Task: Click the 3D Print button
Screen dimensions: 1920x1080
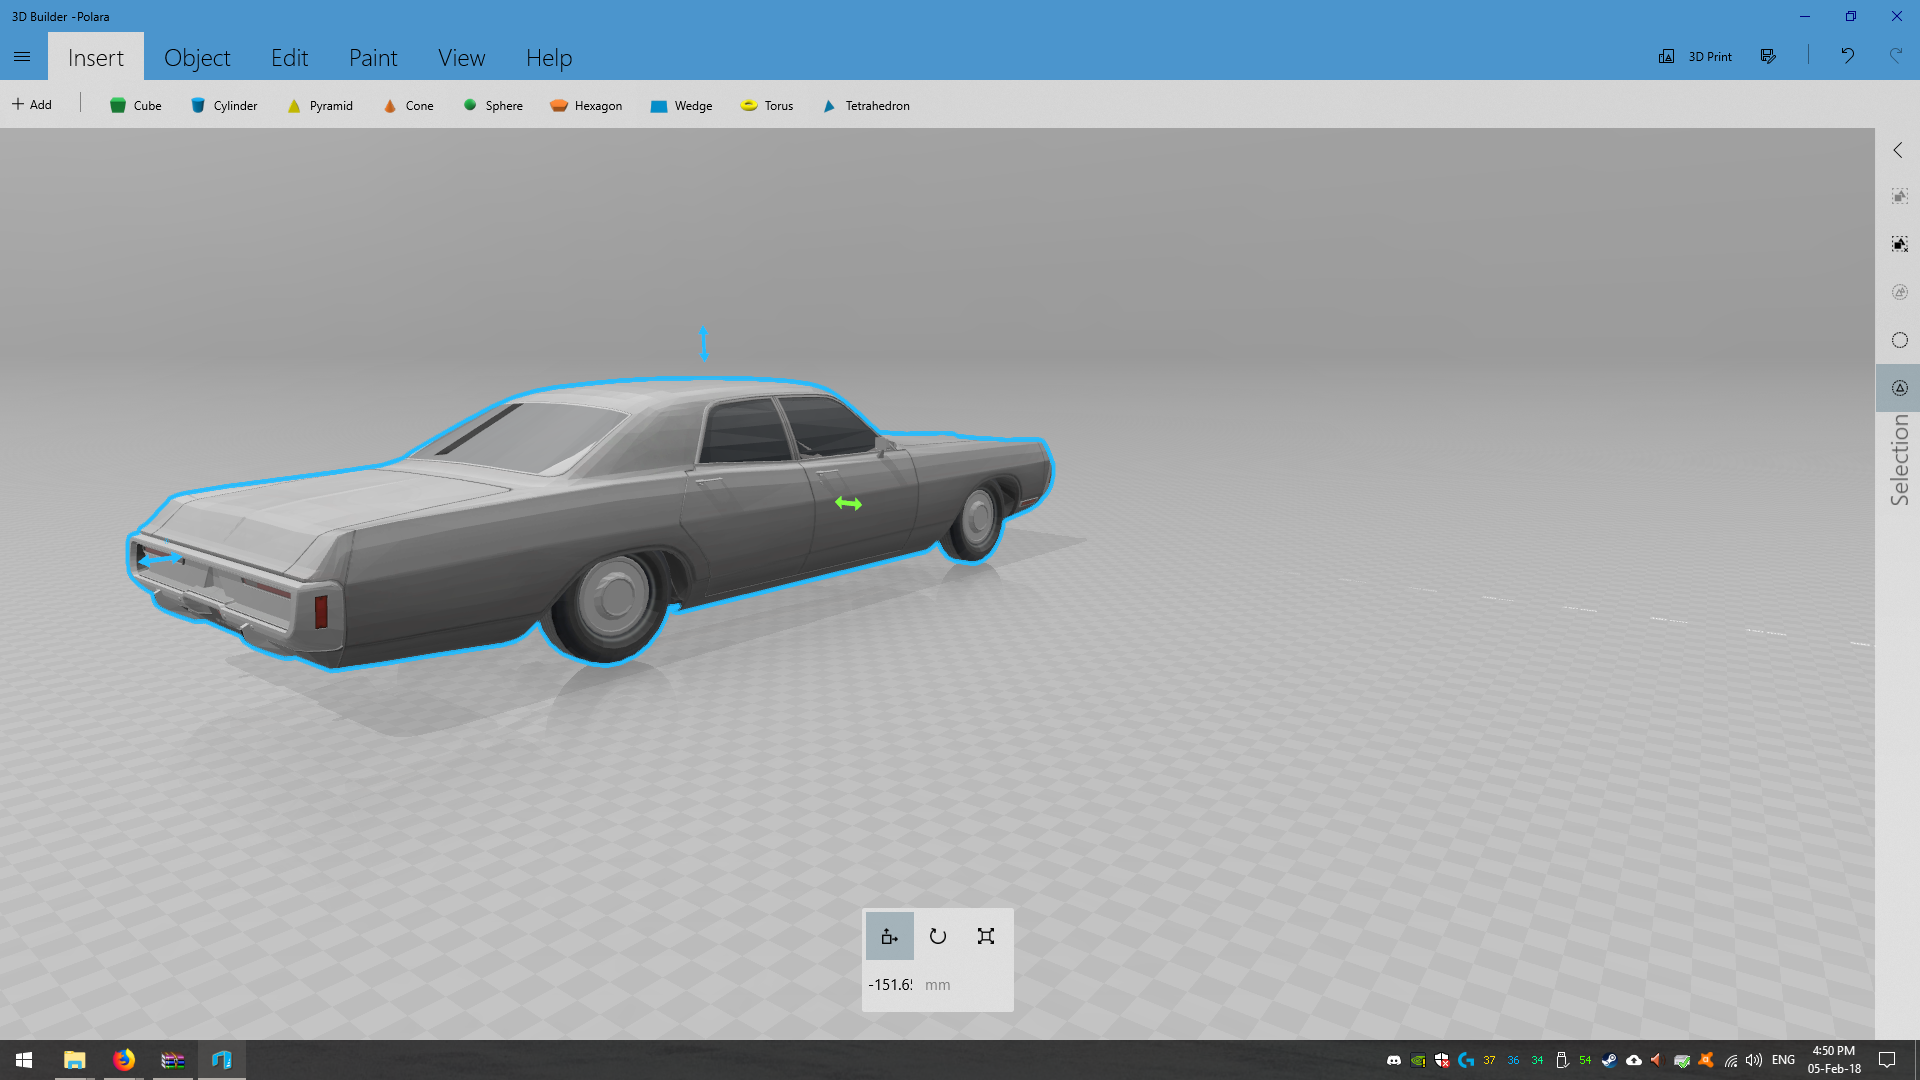Action: 1696,56
